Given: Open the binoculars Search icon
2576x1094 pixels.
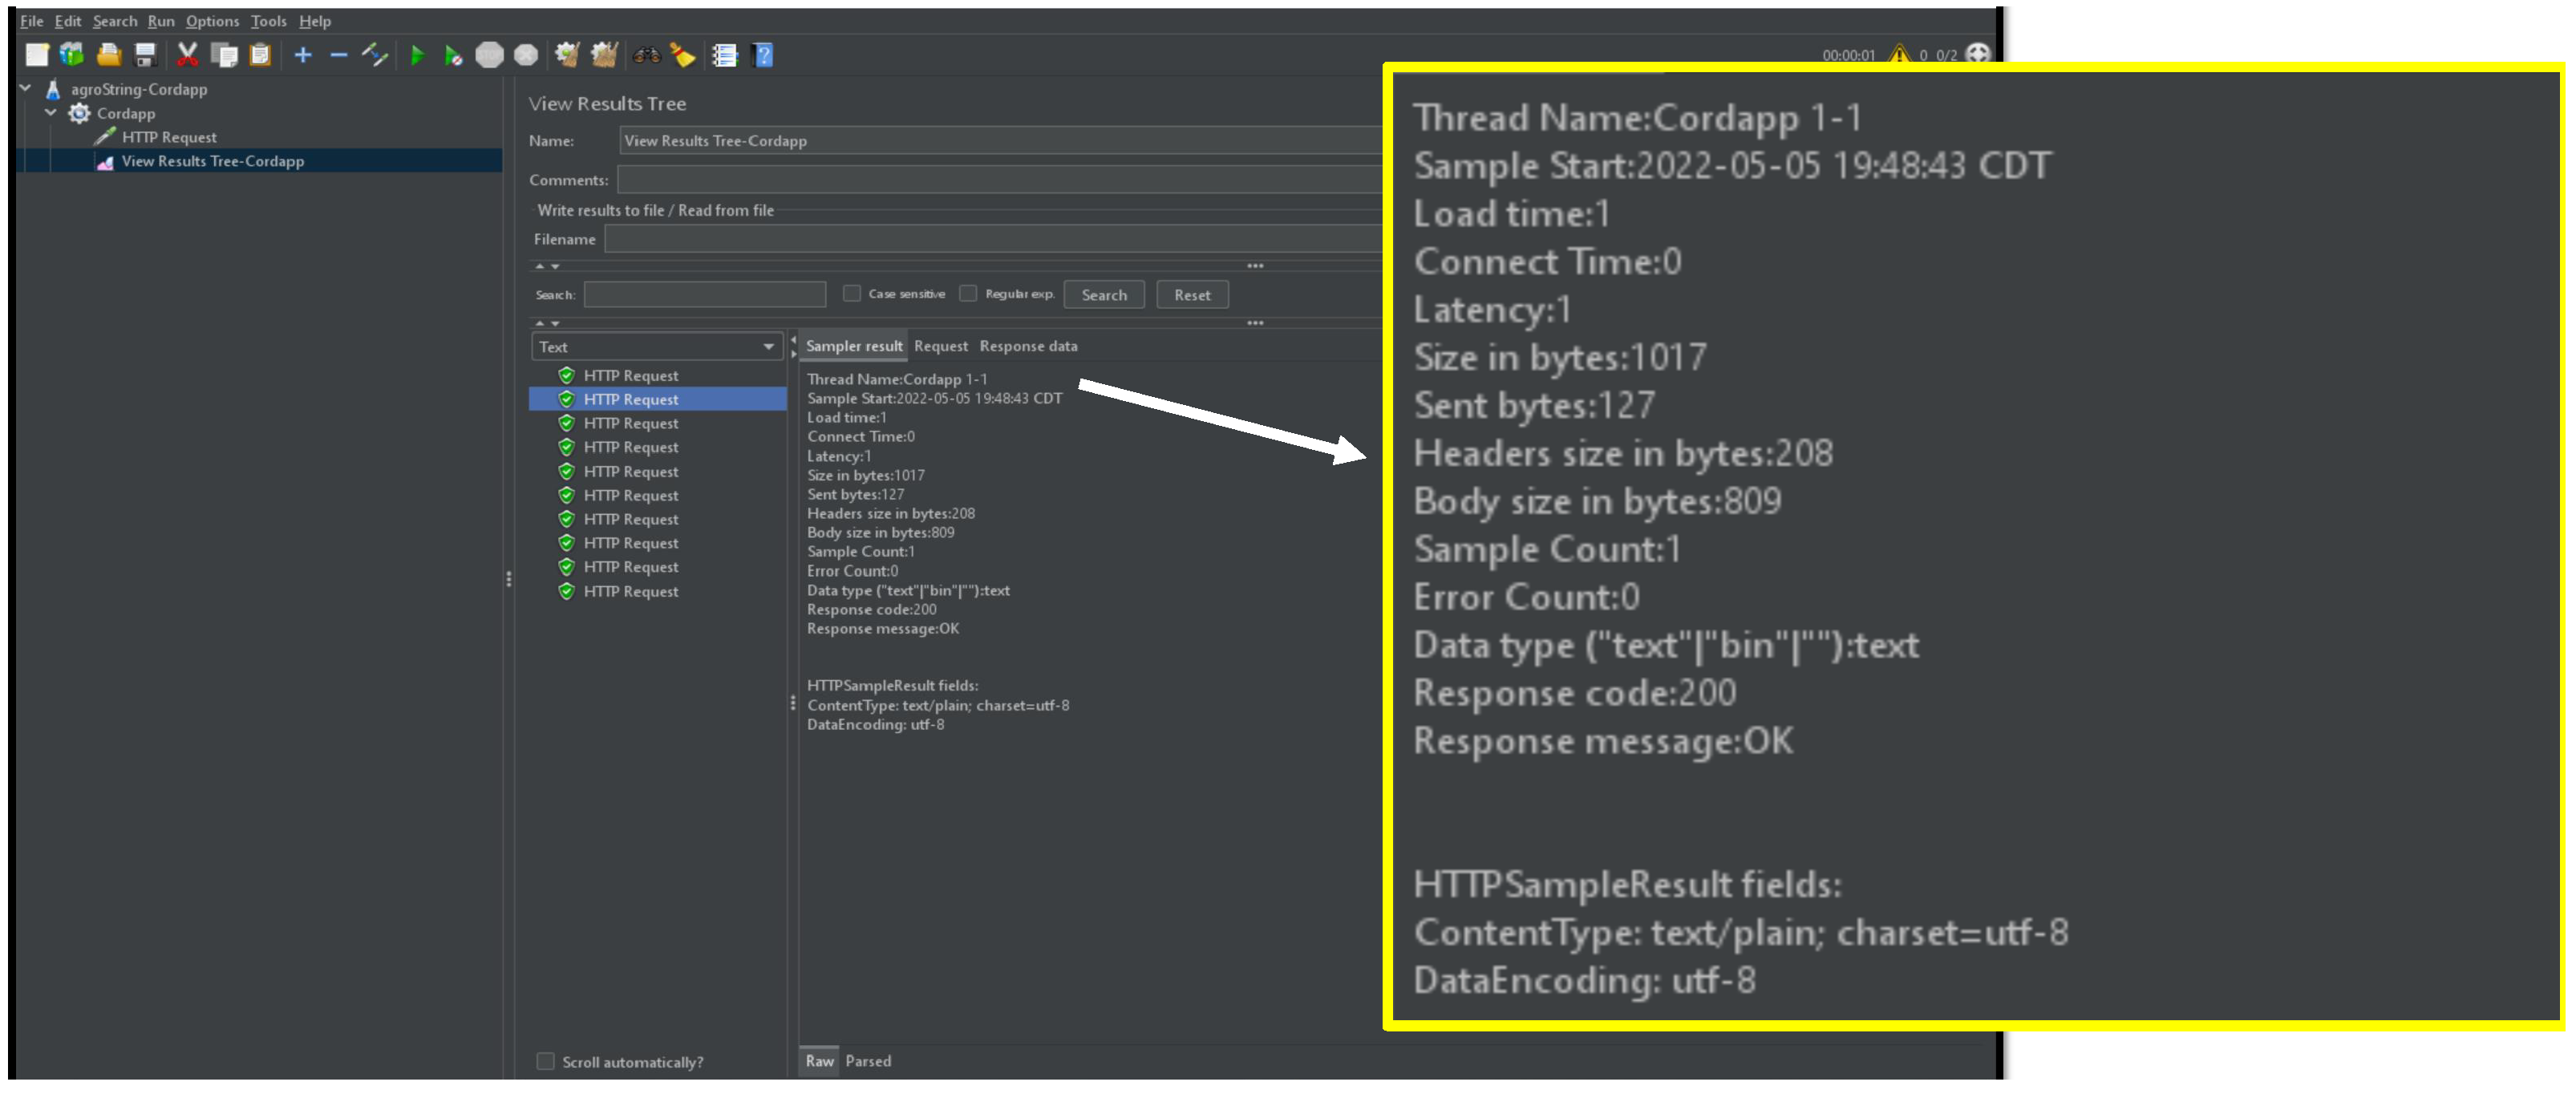Looking at the screenshot, I should 646,55.
